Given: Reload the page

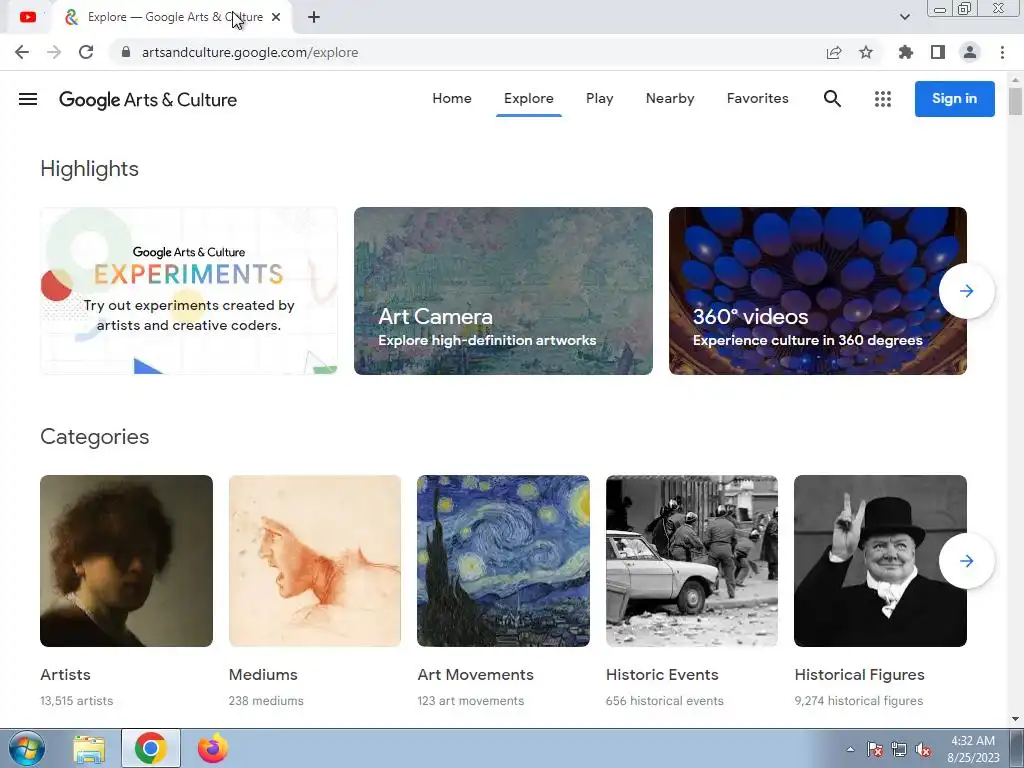Looking at the screenshot, I should tap(86, 52).
